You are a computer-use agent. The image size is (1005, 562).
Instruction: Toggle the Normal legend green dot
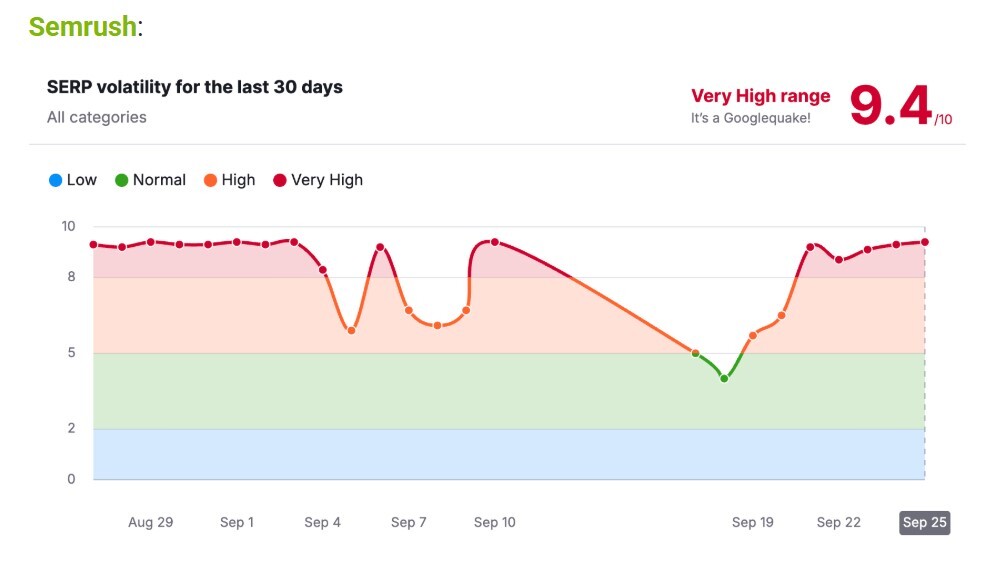pos(122,180)
